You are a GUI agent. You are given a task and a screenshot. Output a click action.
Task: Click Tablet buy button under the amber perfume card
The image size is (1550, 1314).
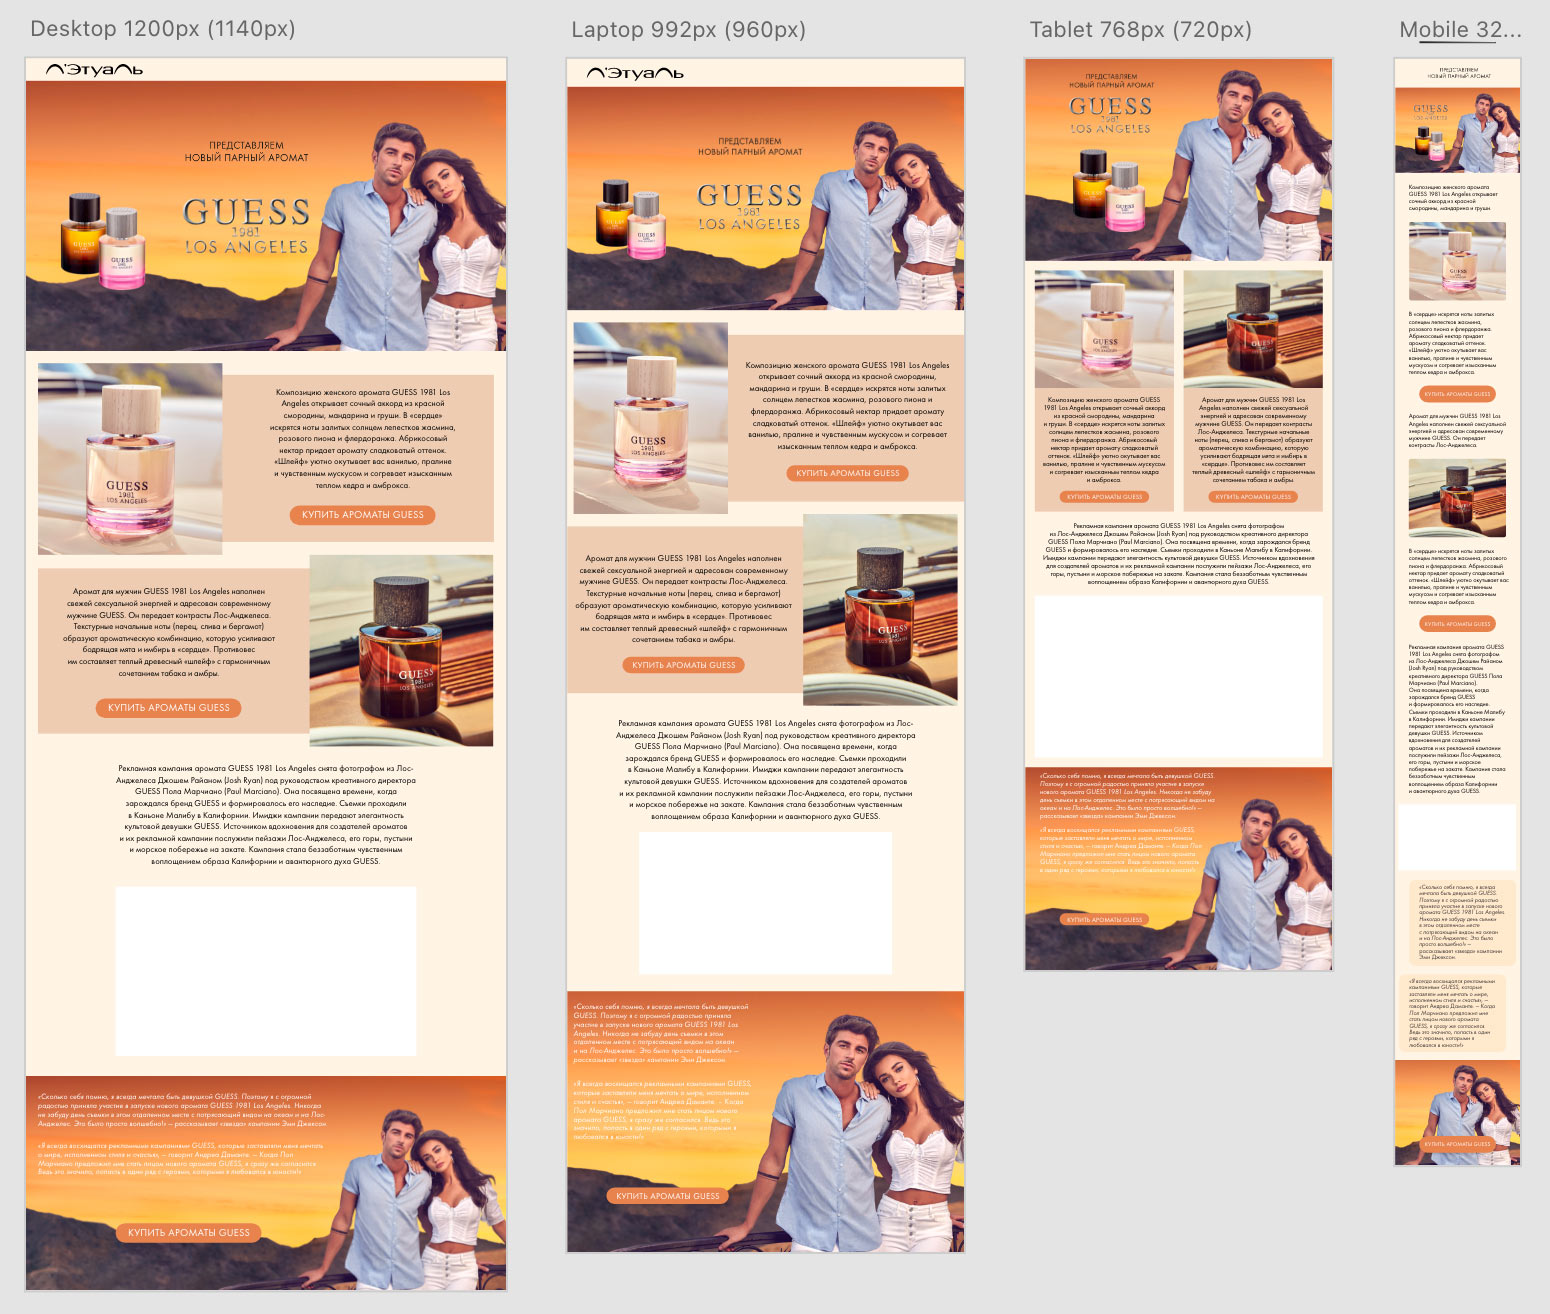pyautogui.click(x=1253, y=496)
